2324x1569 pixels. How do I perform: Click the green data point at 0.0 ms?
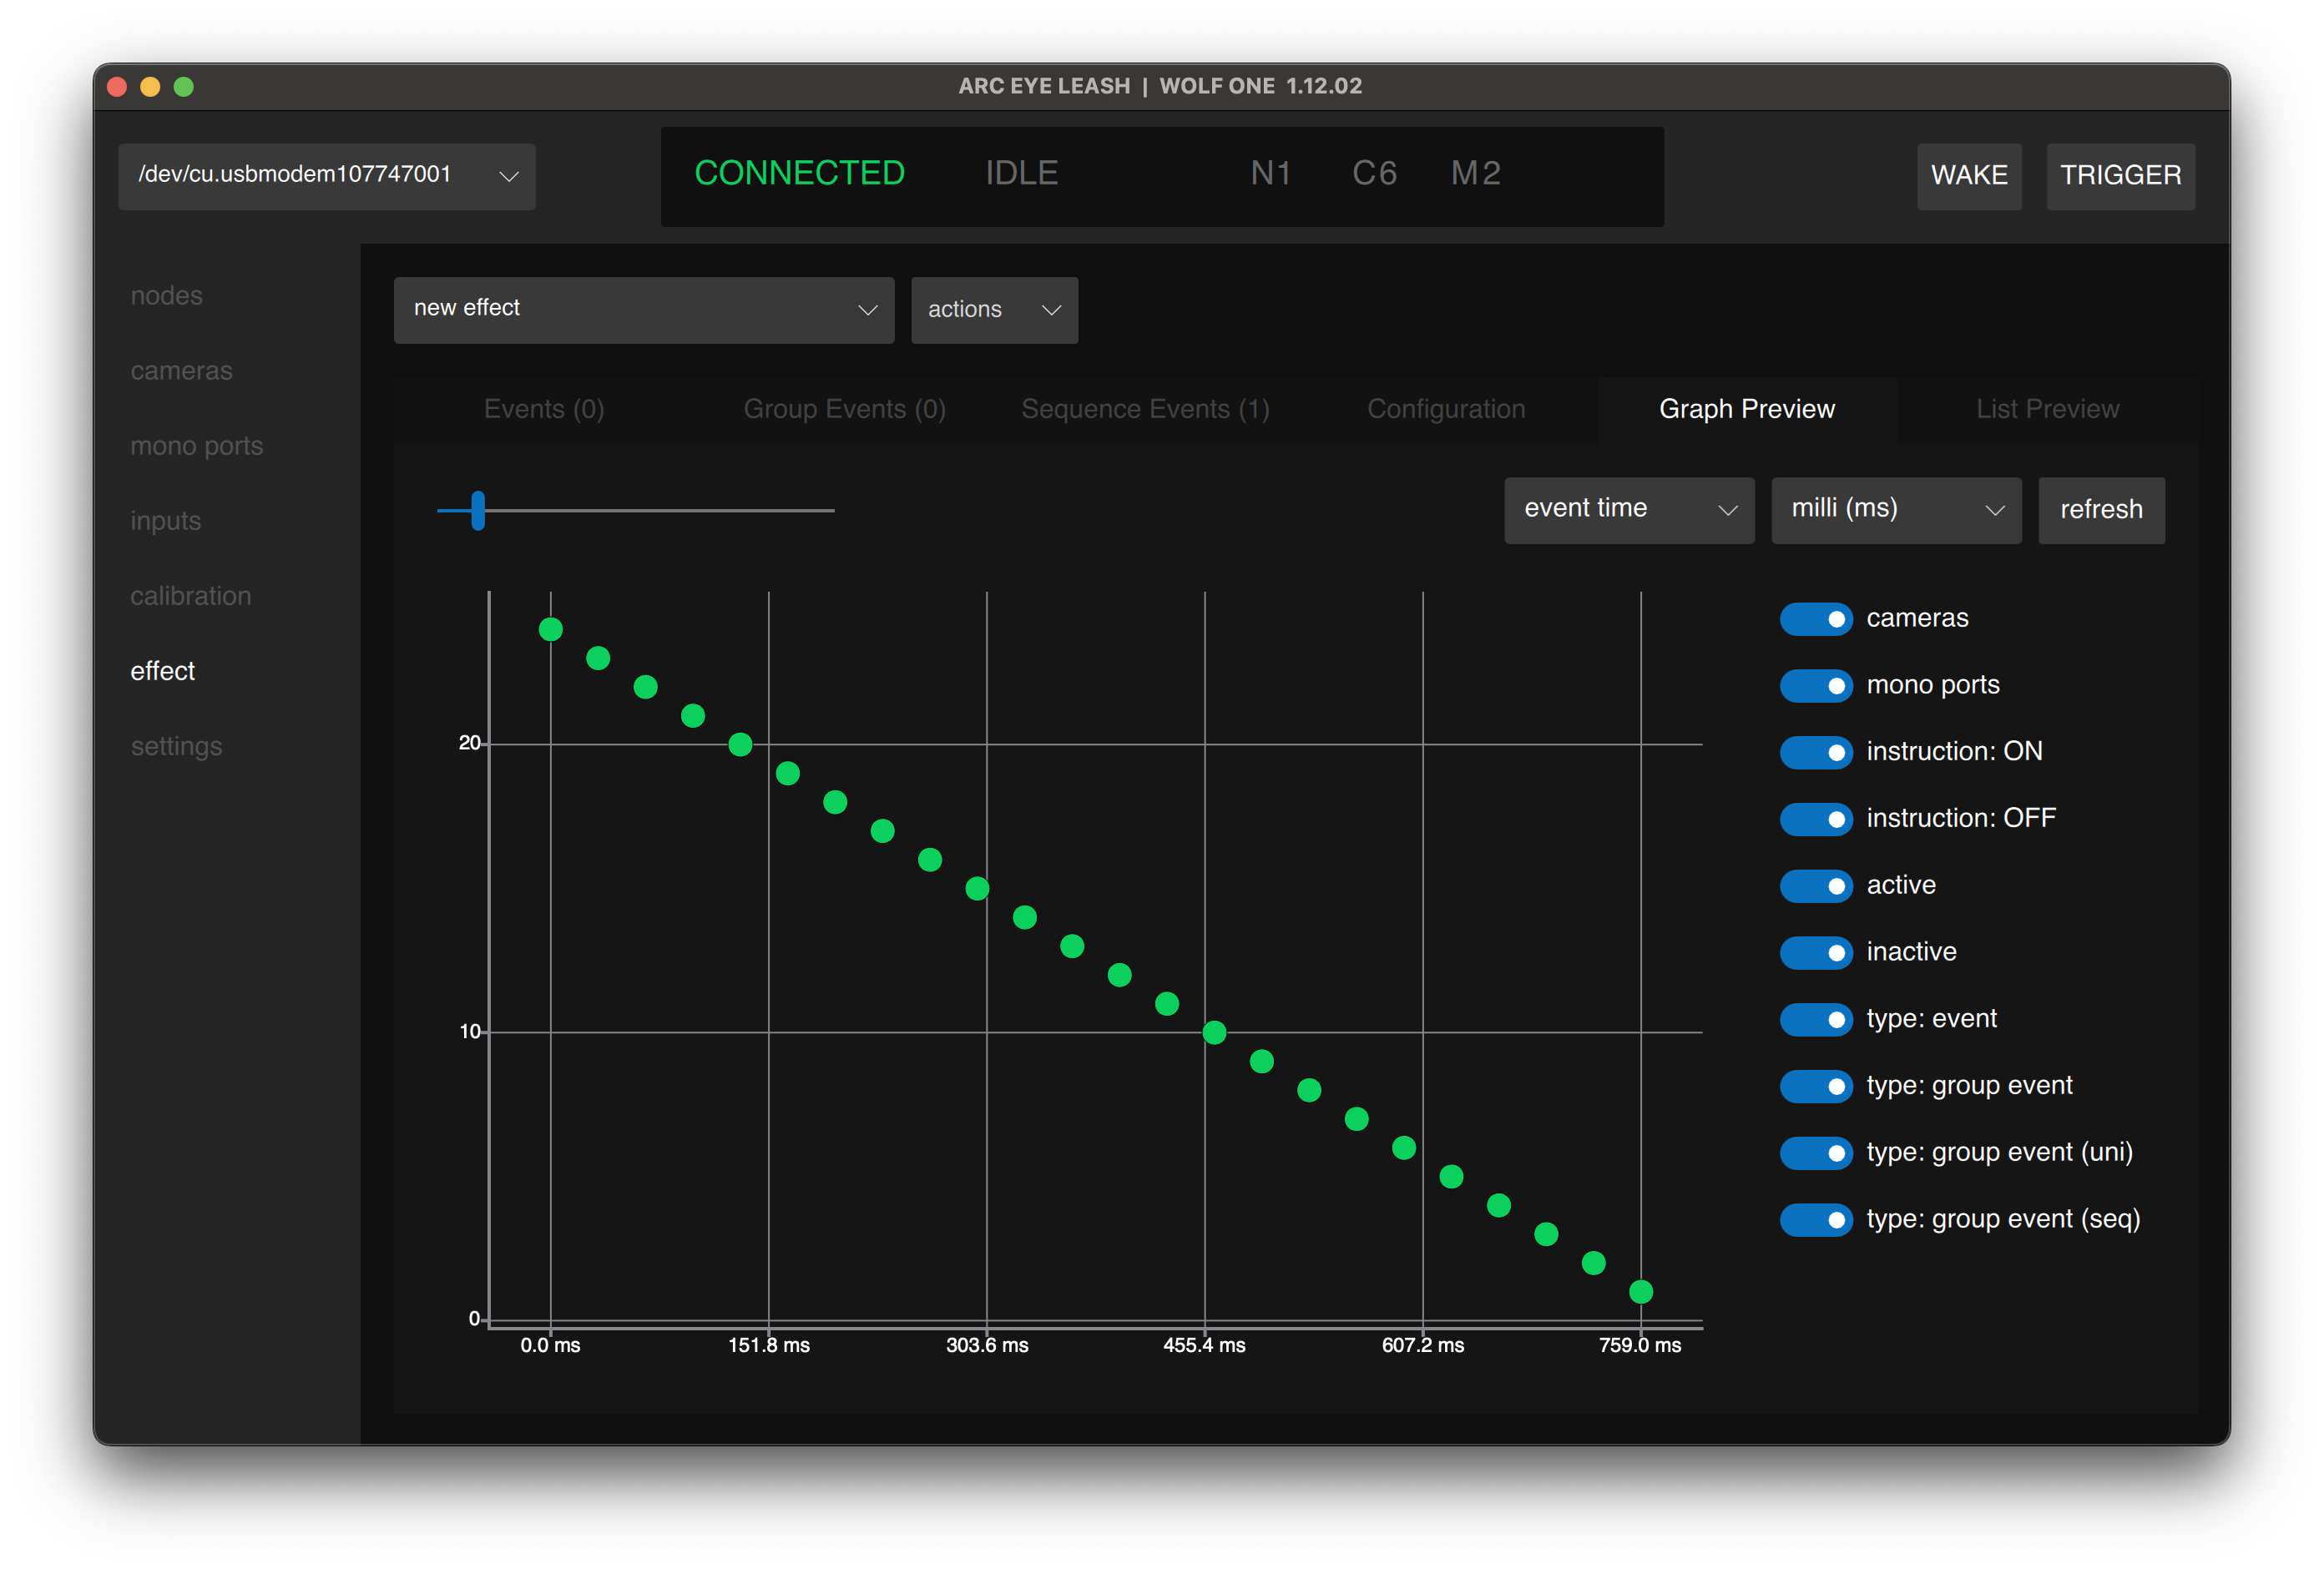pyautogui.click(x=550, y=629)
